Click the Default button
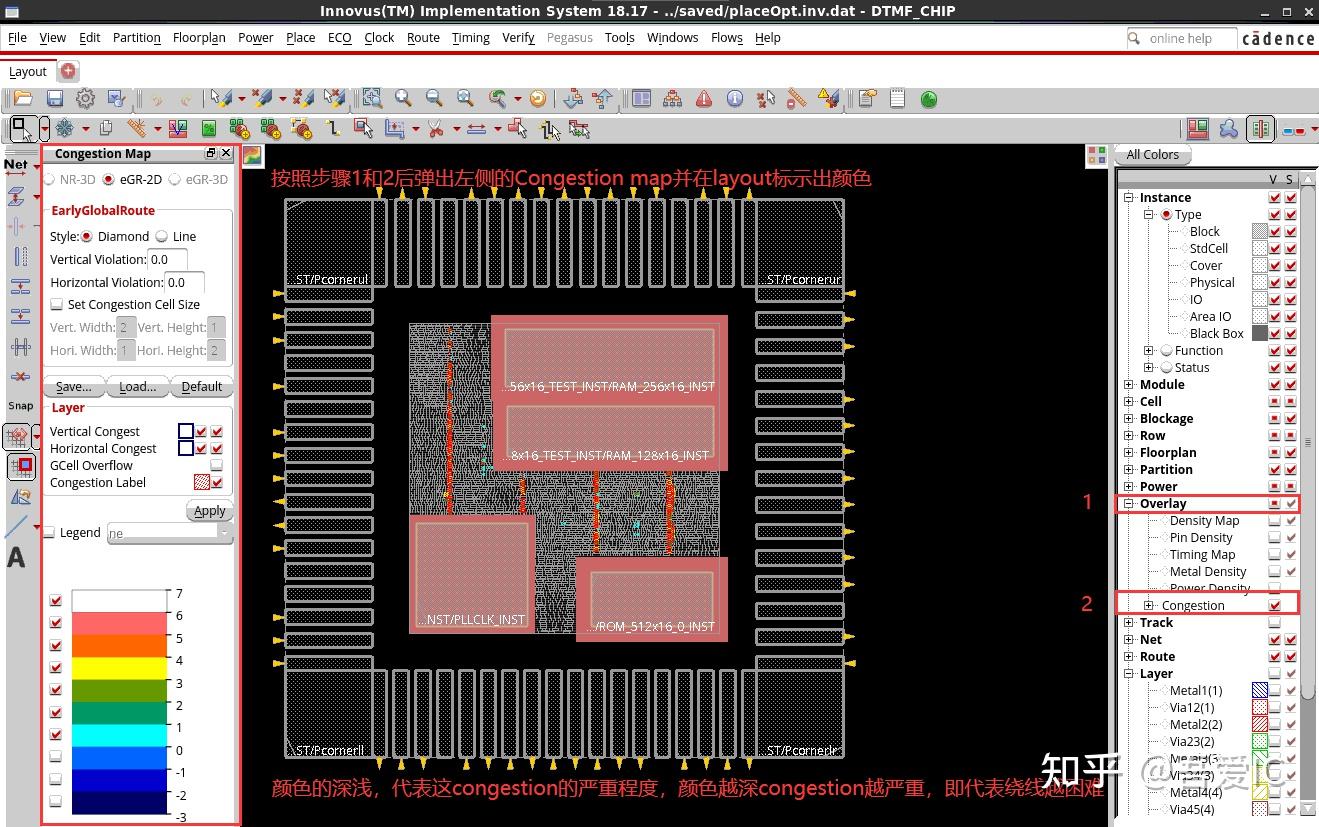This screenshot has width=1319, height=827. click(201, 387)
